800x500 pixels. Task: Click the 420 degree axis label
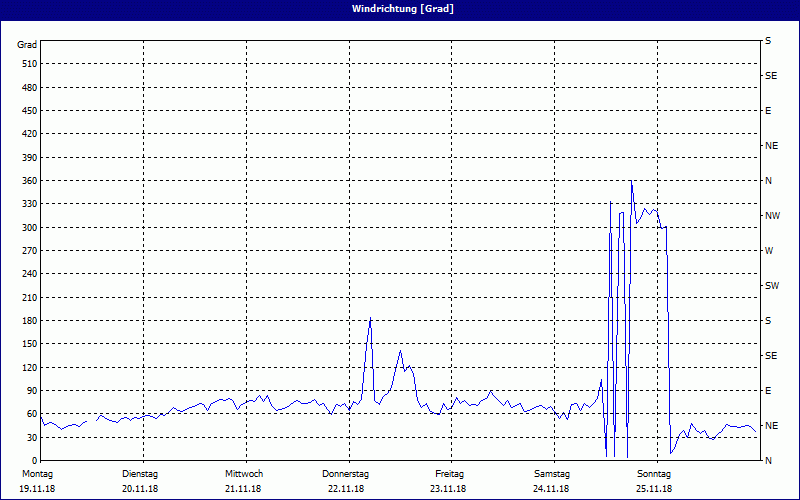click(30, 134)
